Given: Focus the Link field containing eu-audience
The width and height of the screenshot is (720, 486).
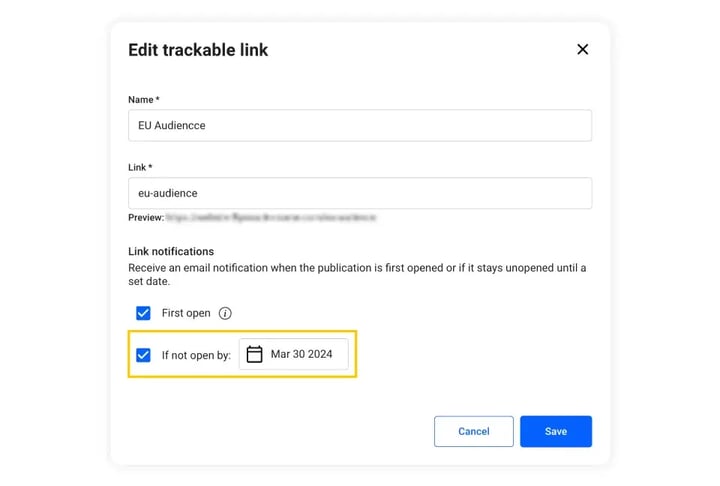Looking at the screenshot, I should [x=360, y=193].
